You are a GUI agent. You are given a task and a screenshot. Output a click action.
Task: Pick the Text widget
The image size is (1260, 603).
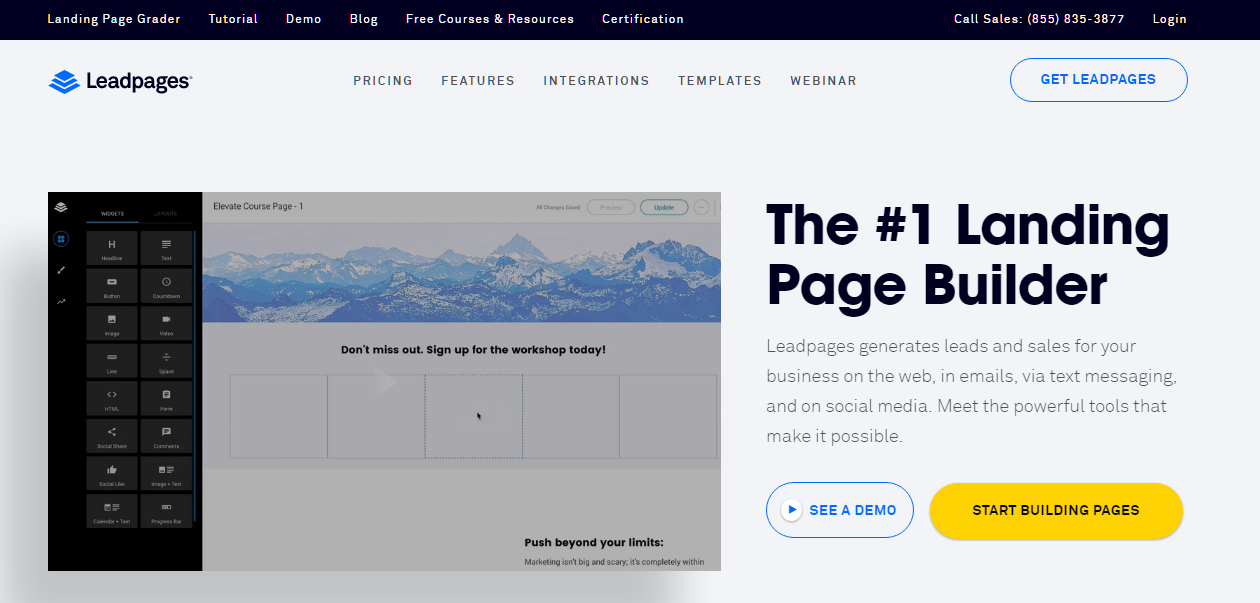point(166,248)
